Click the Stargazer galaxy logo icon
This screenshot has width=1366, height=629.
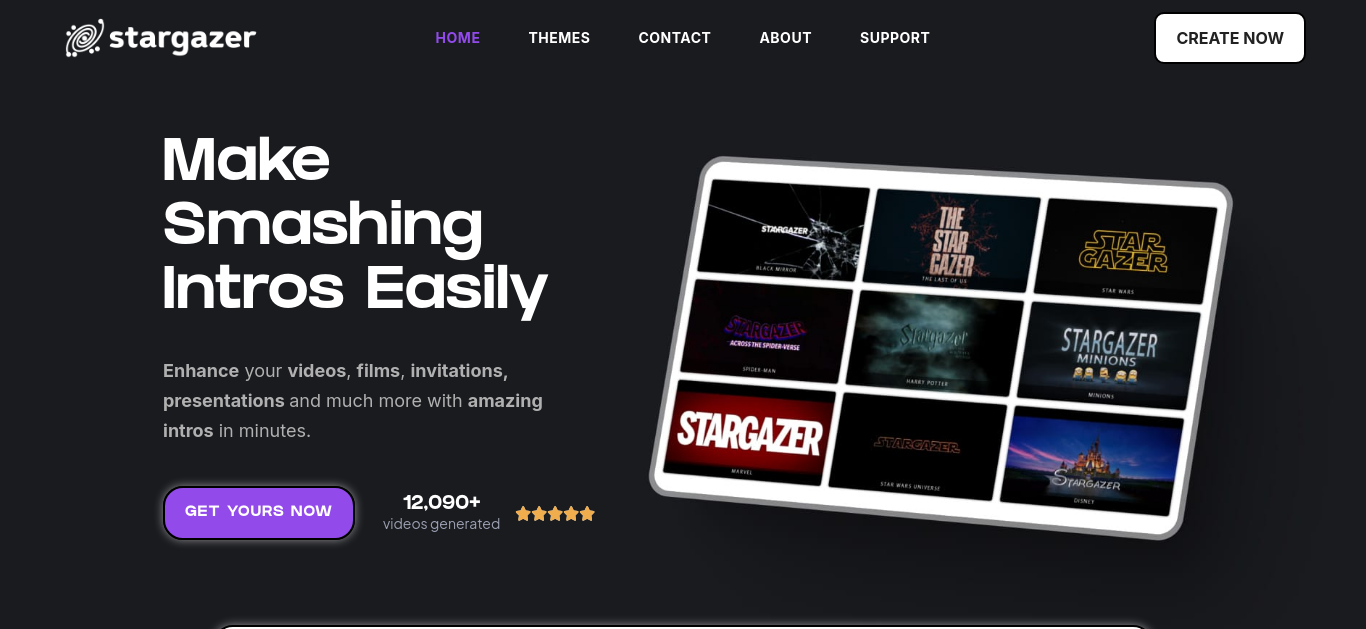[85, 38]
